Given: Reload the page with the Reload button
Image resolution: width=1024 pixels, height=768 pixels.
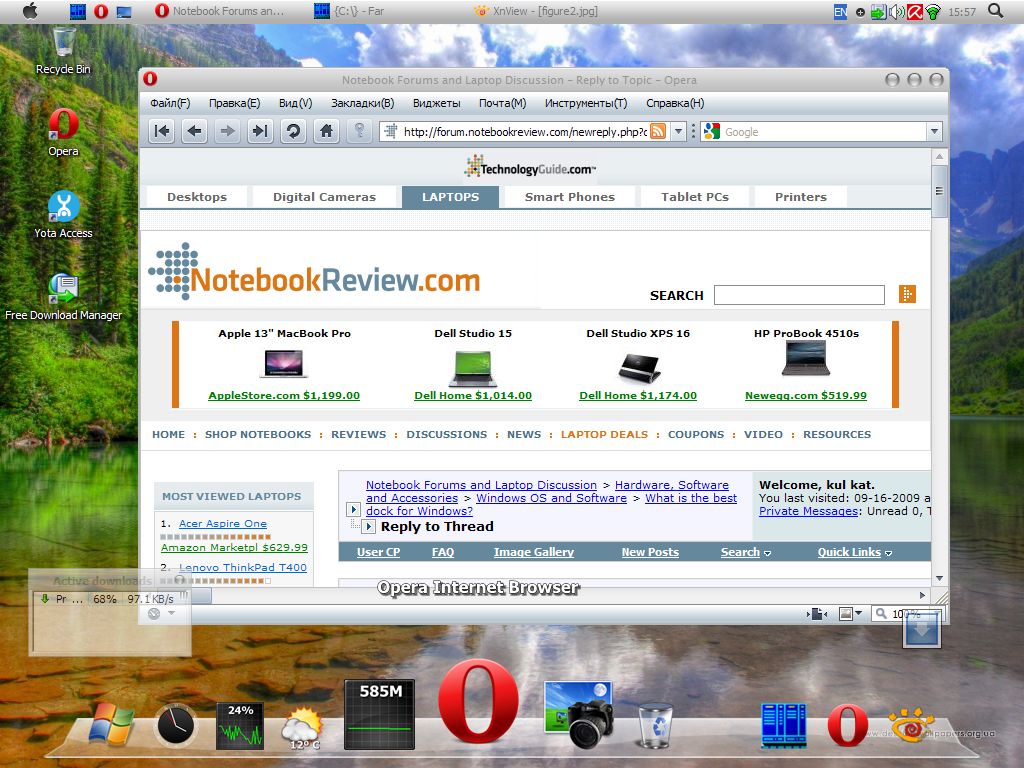Looking at the screenshot, I should click(x=293, y=131).
